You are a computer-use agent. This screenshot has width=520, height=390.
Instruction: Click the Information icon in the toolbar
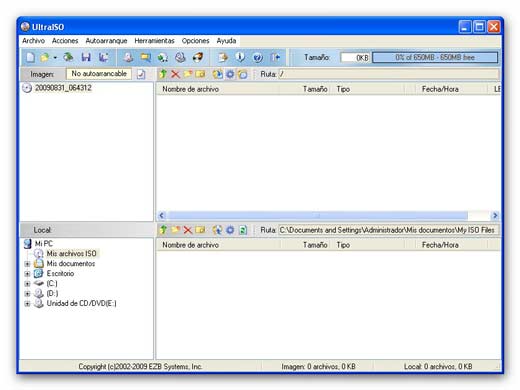(240, 57)
